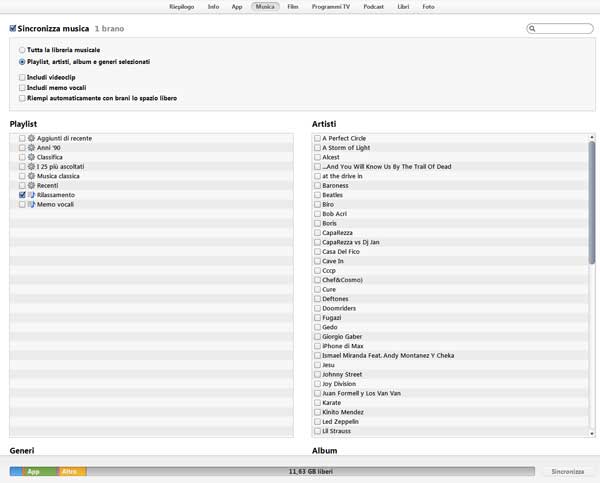Enable Includi videoclip
This screenshot has height=483, width=600.
tap(22, 77)
